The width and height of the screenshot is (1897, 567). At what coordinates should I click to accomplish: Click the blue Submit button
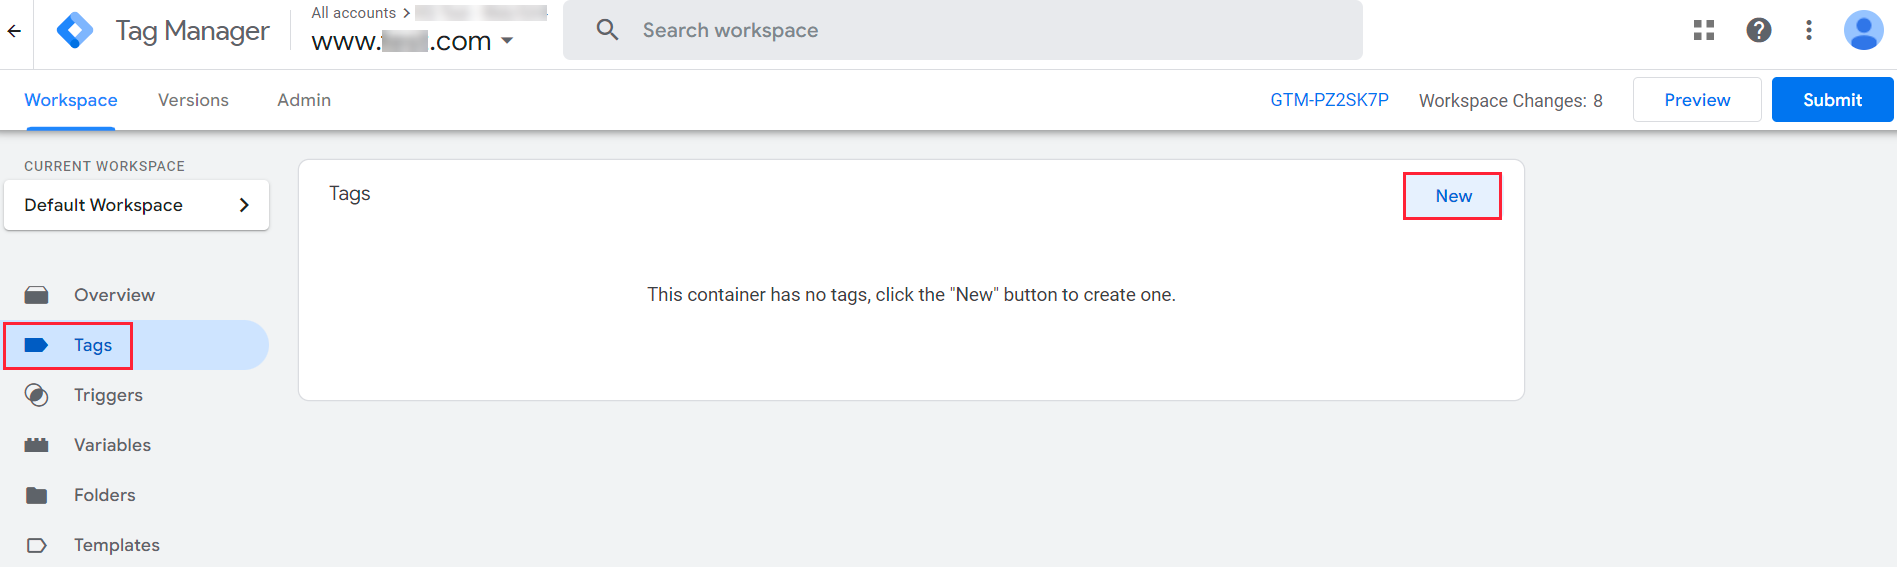(x=1832, y=100)
